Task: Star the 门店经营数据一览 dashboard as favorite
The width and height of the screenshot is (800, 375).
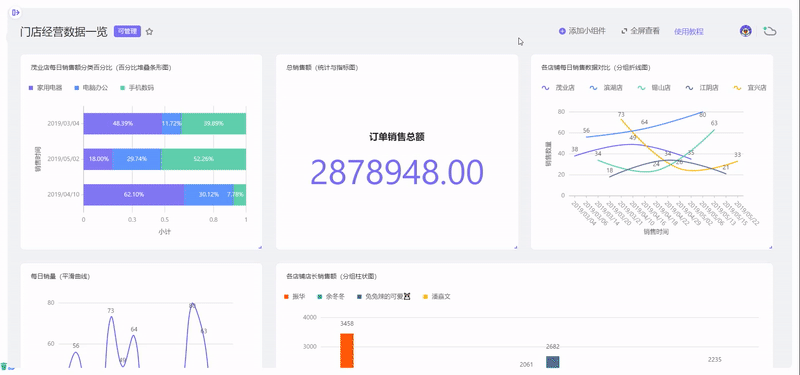Action: point(149,32)
